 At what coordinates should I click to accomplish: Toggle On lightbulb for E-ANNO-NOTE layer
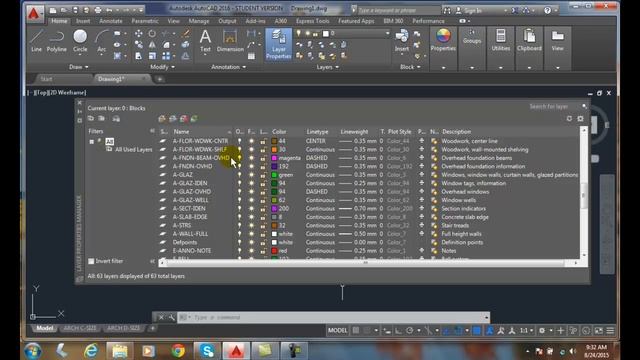click(240, 251)
